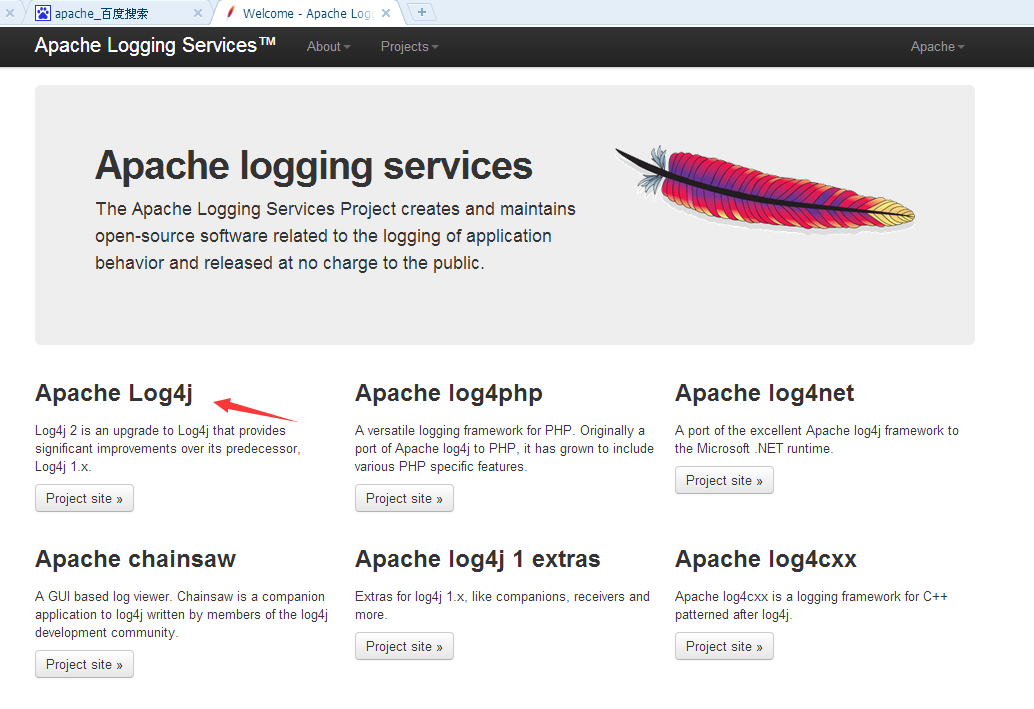Click the 'logging framework for C++' description
The width and height of the screenshot is (1034, 709).
pyautogui.click(x=811, y=605)
